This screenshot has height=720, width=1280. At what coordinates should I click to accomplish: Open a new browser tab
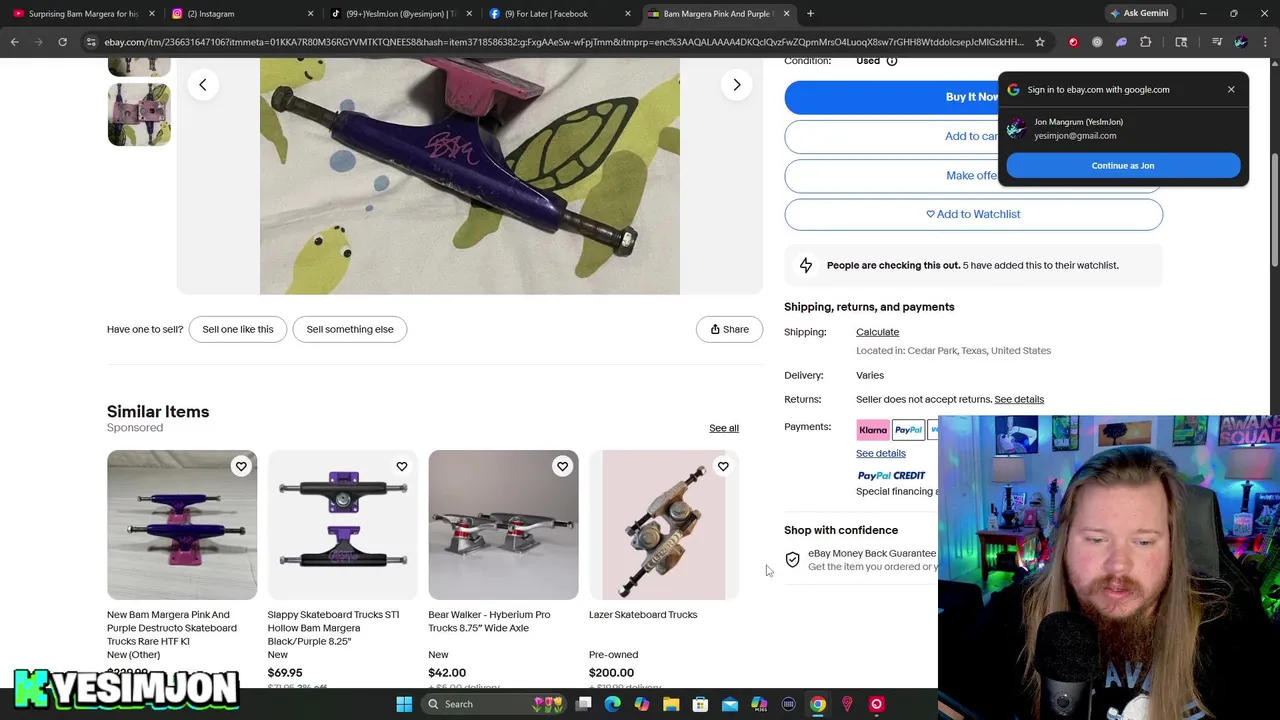810,13
